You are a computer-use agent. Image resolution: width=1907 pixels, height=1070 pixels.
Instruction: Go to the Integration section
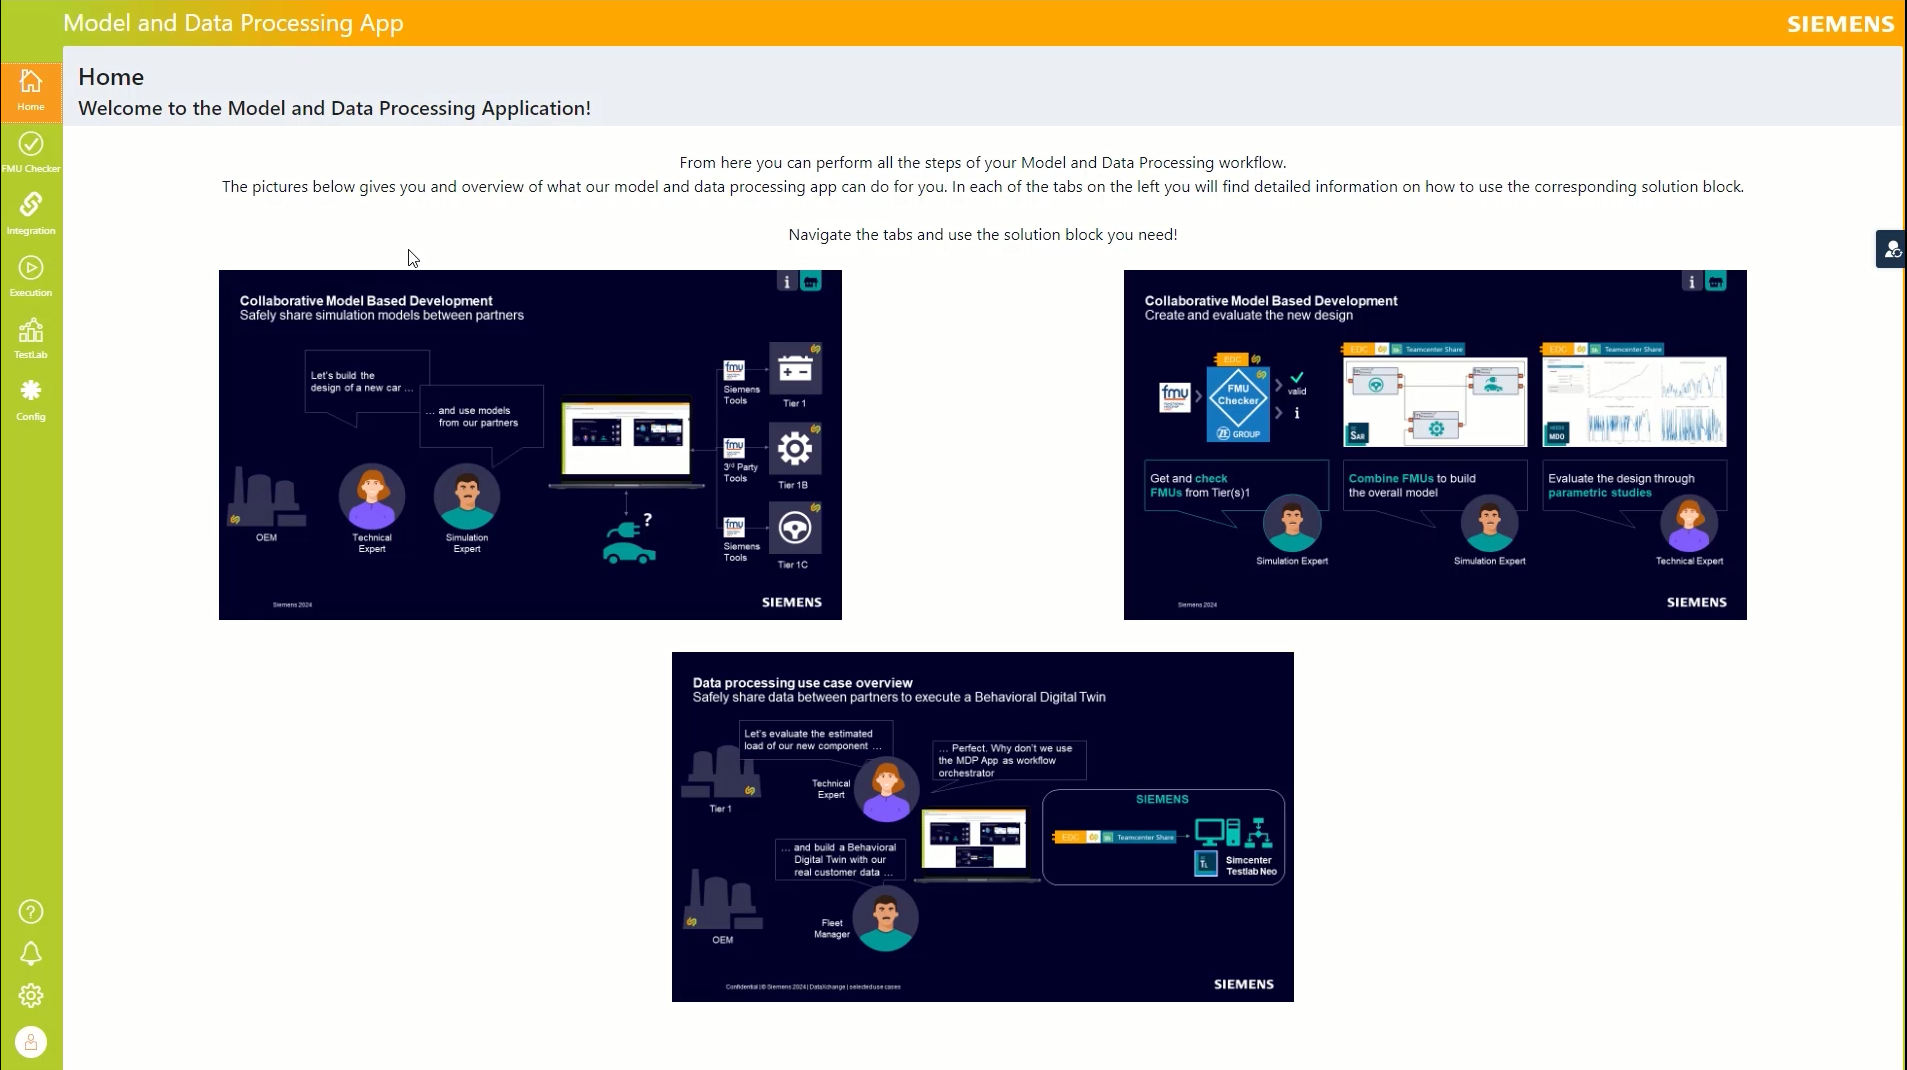(x=31, y=214)
